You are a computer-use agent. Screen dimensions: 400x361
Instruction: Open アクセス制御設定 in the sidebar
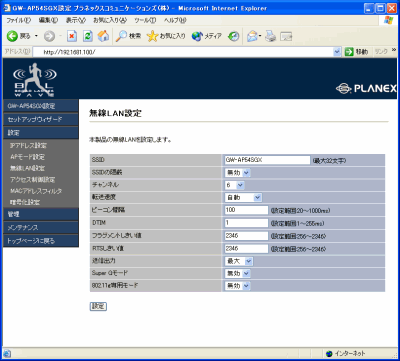[x=32, y=180]
